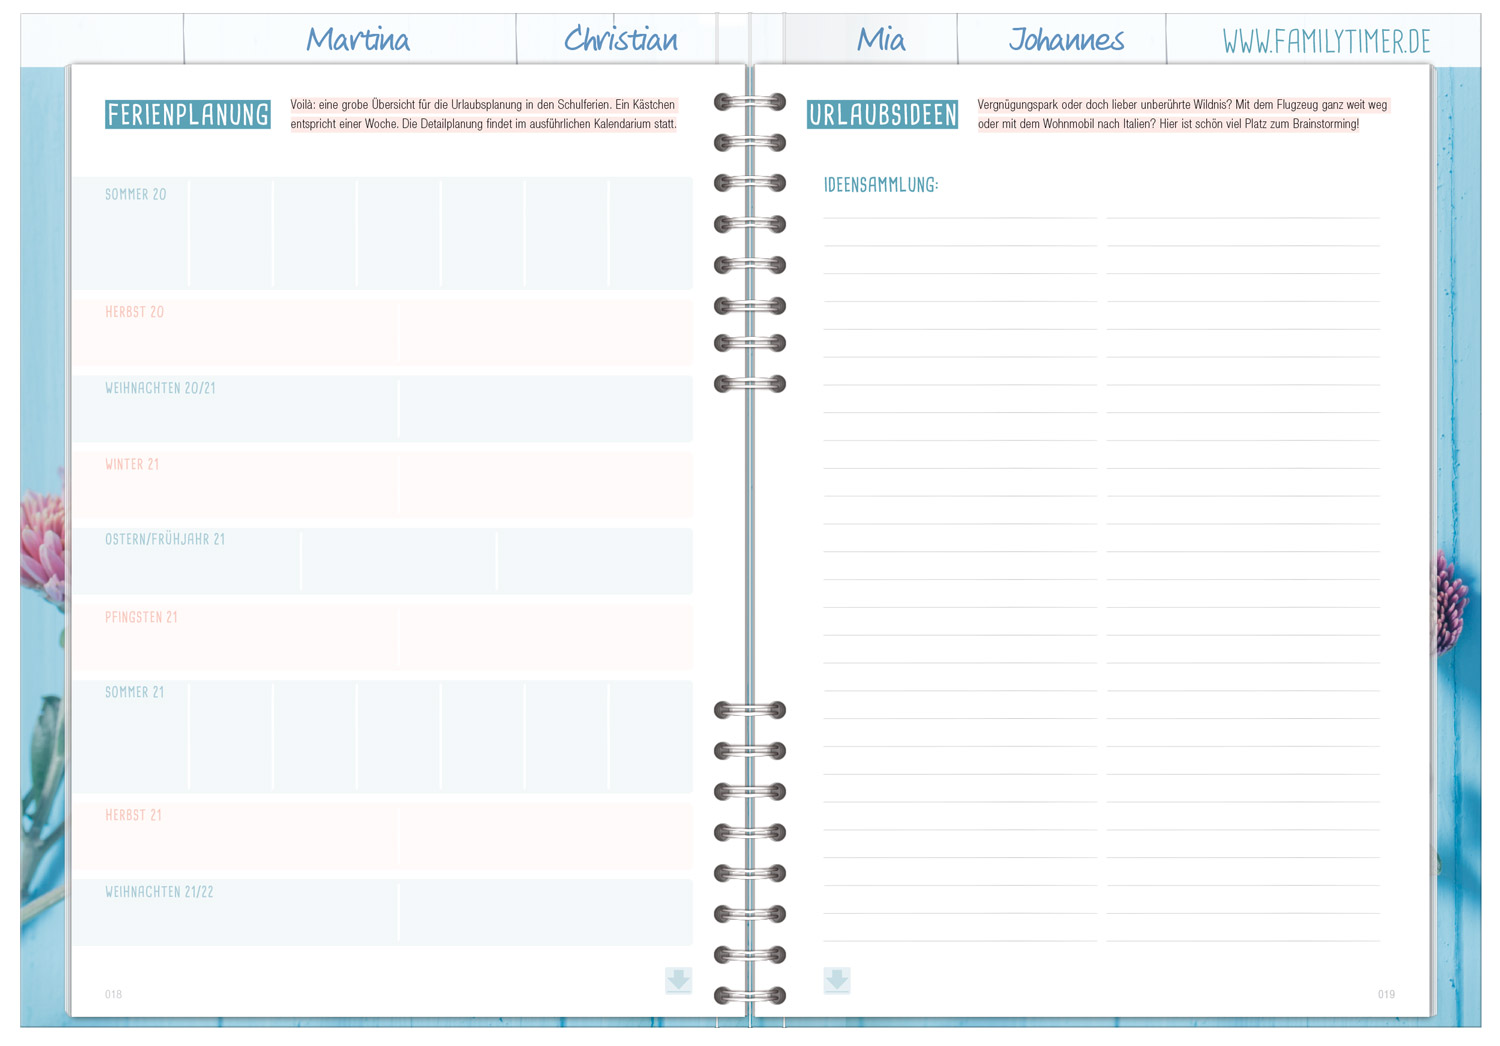This screenshot has width=1500, height=1046.
Task: Select the Martina tab
Action: coord(357,40)
